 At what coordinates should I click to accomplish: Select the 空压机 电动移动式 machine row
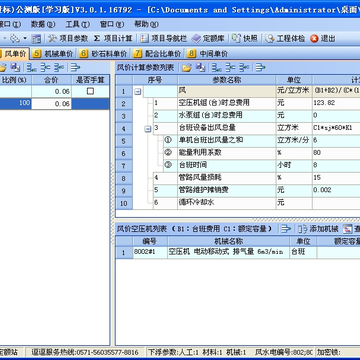[238, 252]
